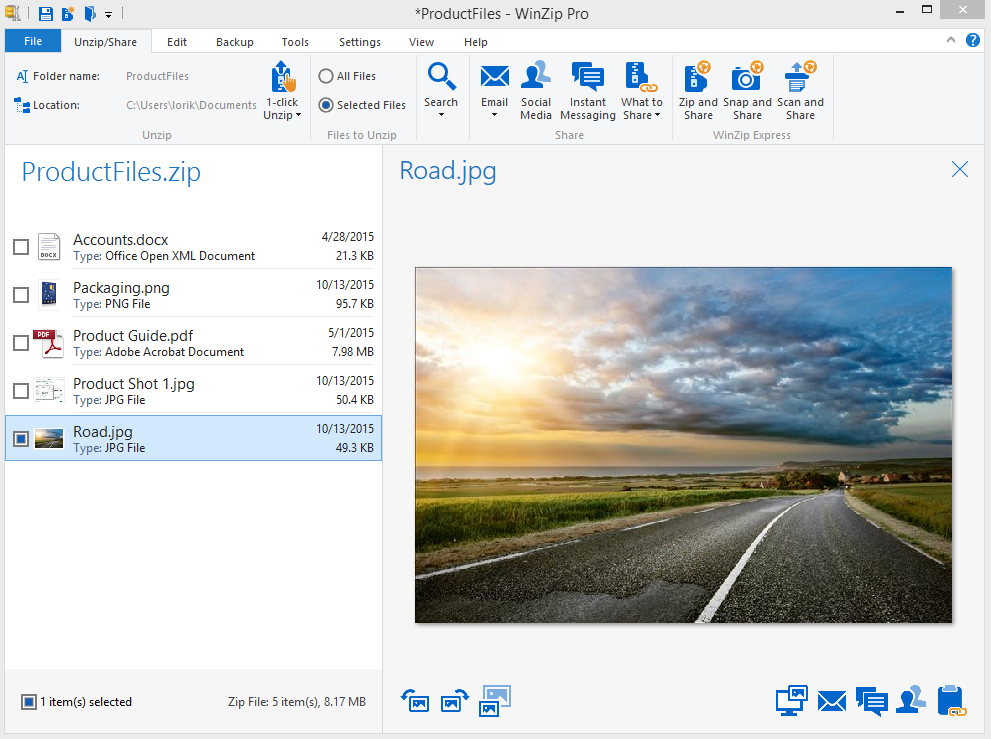The height and width of the screenshot is (739, 991).
Task: Click the Folder name rename icon
Action: click(22, 76)
